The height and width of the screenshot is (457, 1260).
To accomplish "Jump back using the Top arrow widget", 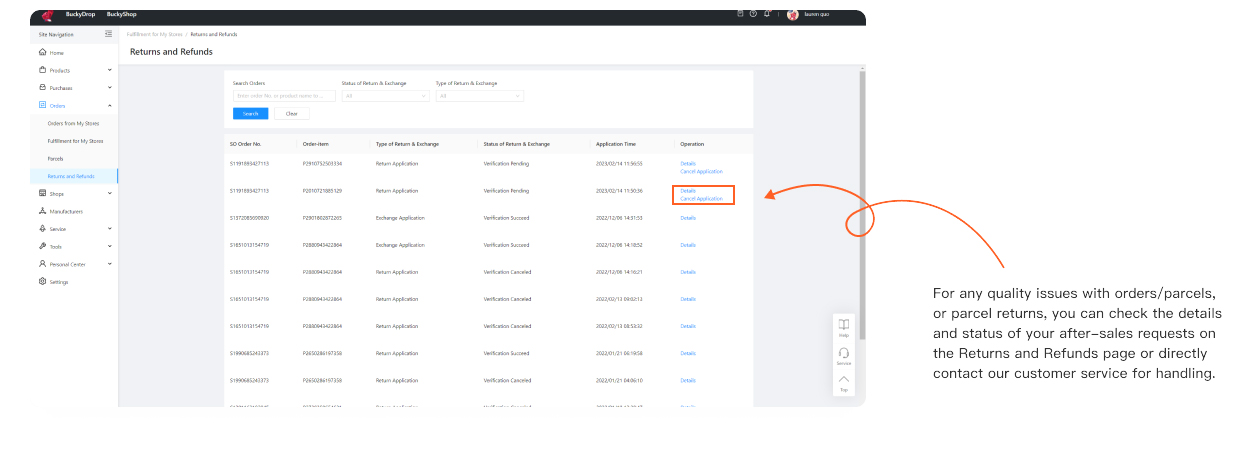I will point(844,380).
